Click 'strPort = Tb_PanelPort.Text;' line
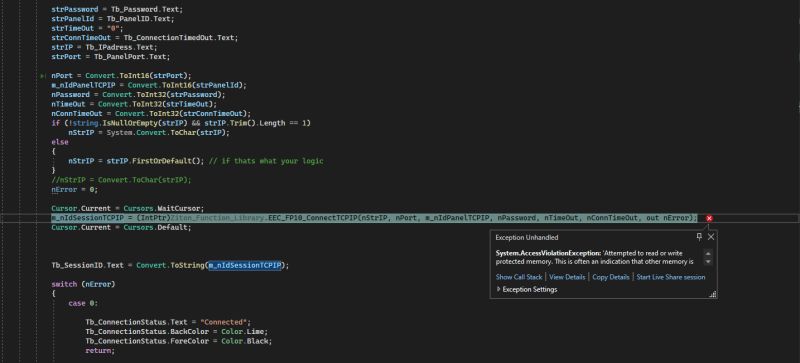The image size is (800, 363). tap(111, 57)
